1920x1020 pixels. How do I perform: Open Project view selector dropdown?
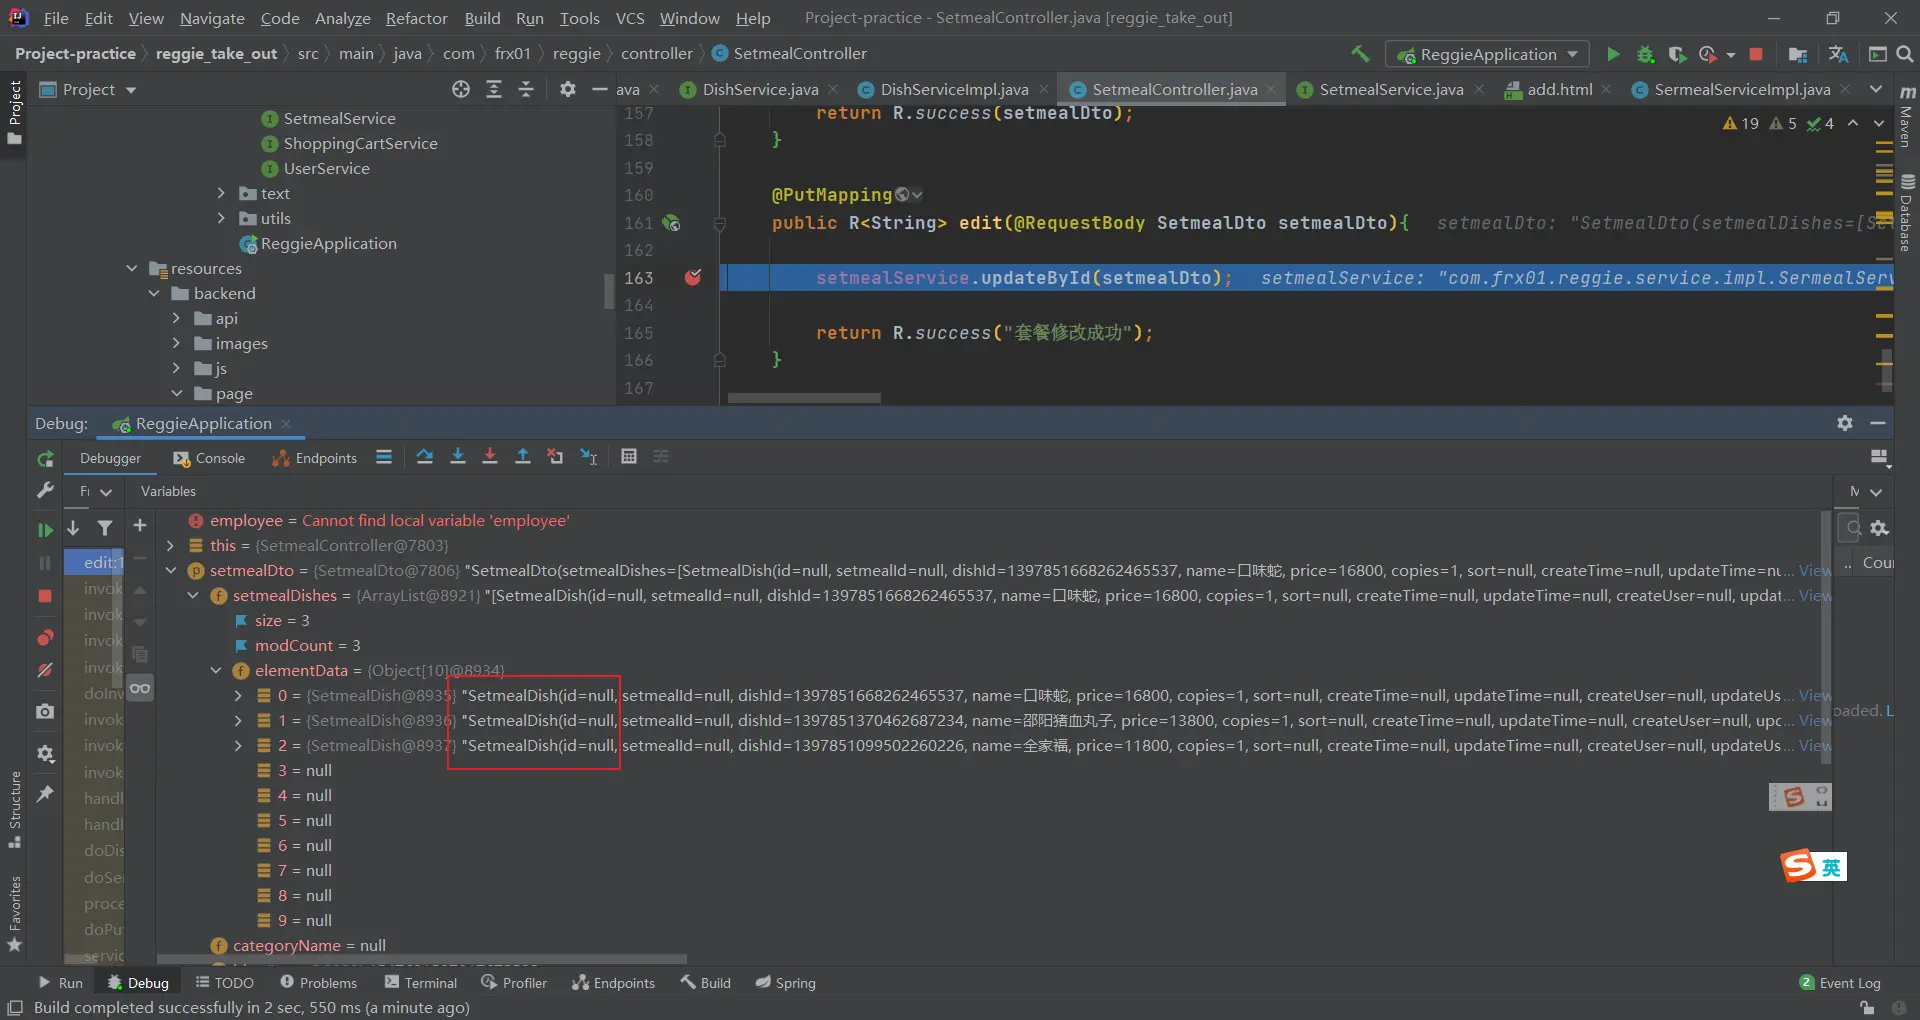click(89, 89)
